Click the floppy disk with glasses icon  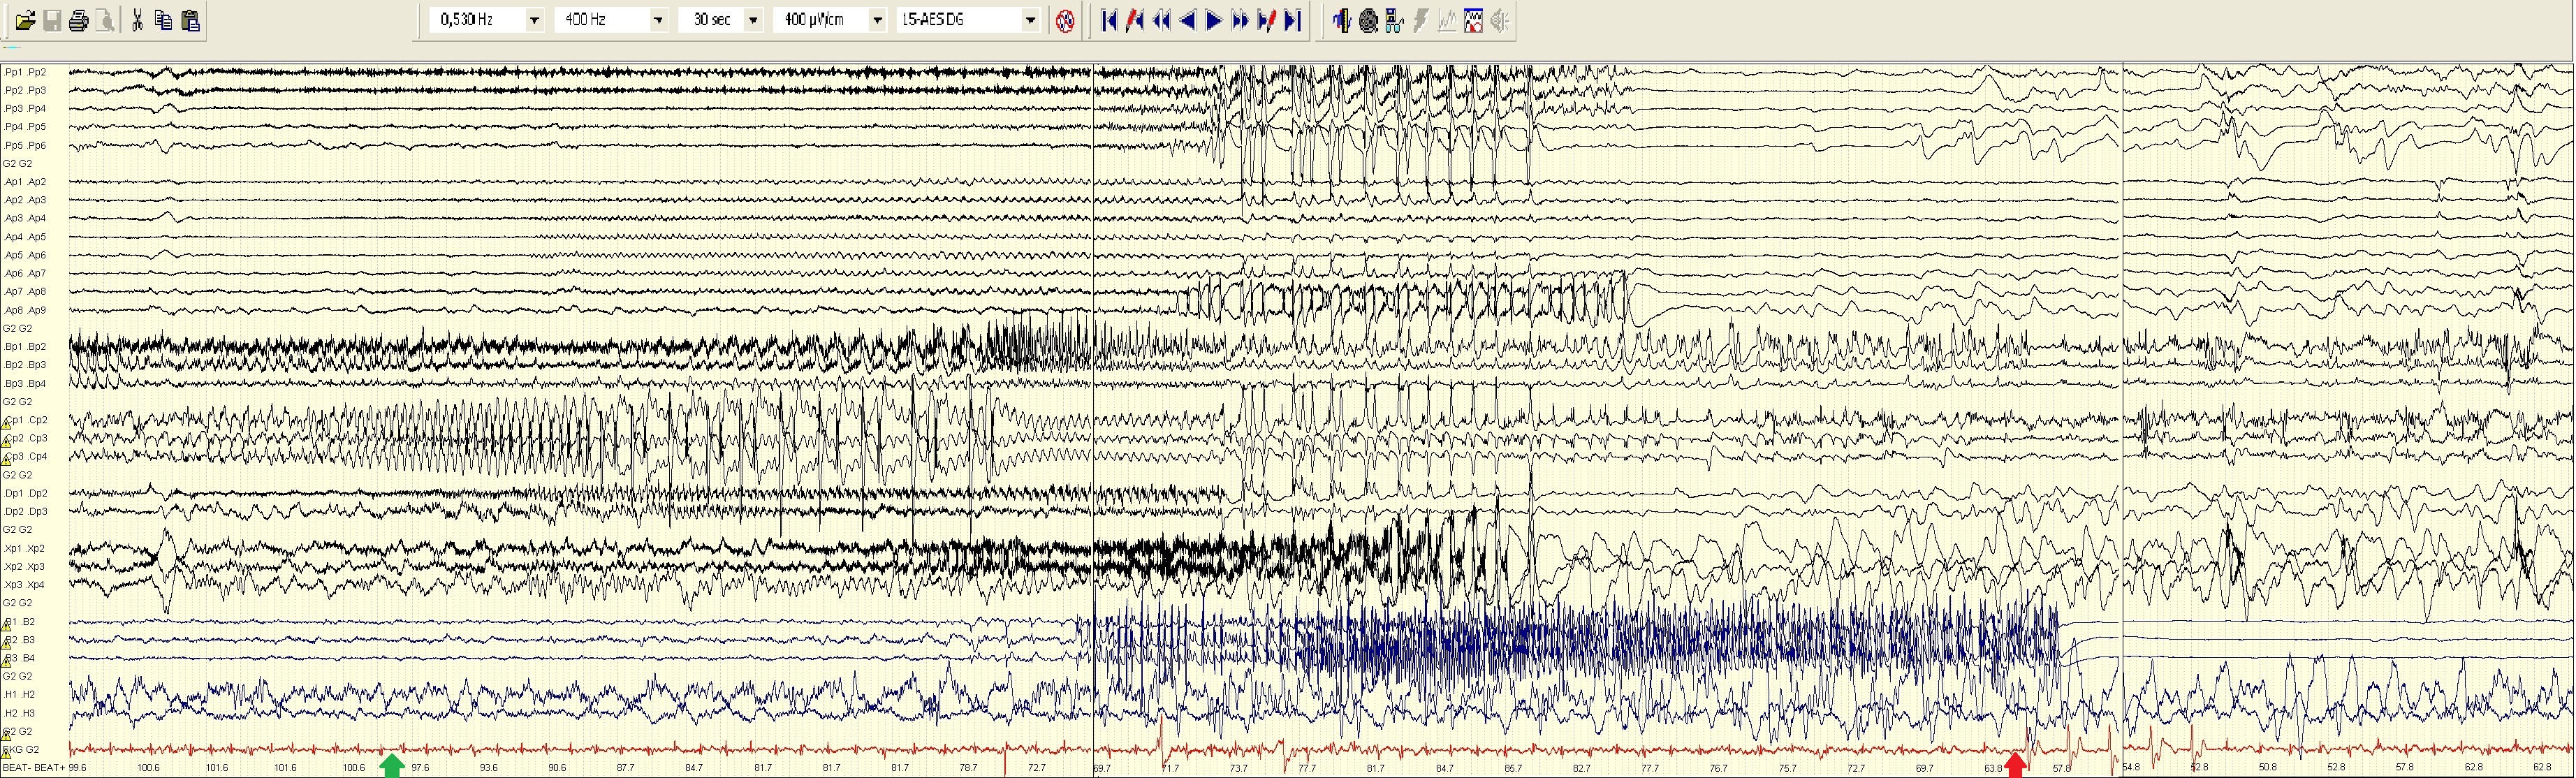tap(1394, 20)
